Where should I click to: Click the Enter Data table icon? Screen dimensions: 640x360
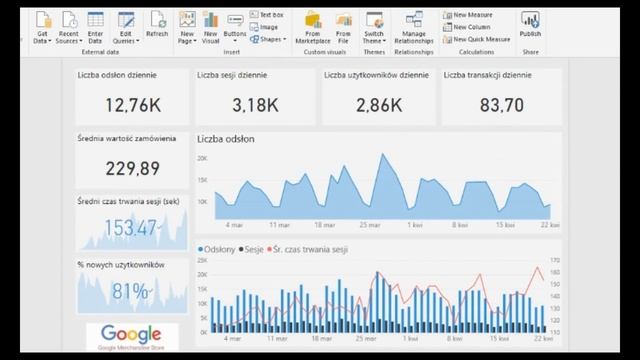point(95,20)
